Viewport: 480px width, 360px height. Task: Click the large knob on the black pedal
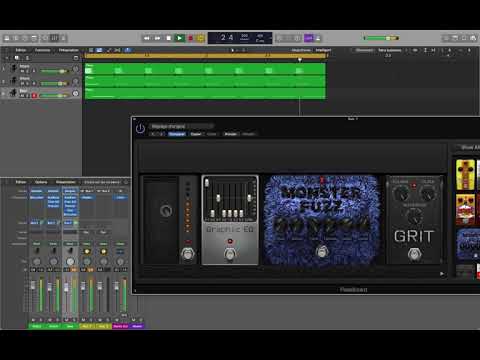(166, 211)
